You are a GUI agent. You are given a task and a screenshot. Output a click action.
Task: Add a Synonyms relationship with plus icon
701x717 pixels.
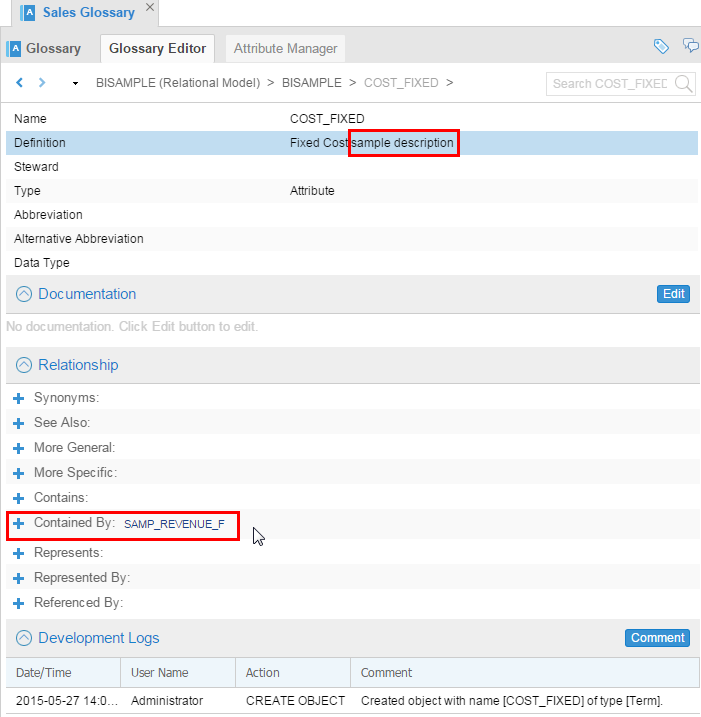tap(19, 398)
